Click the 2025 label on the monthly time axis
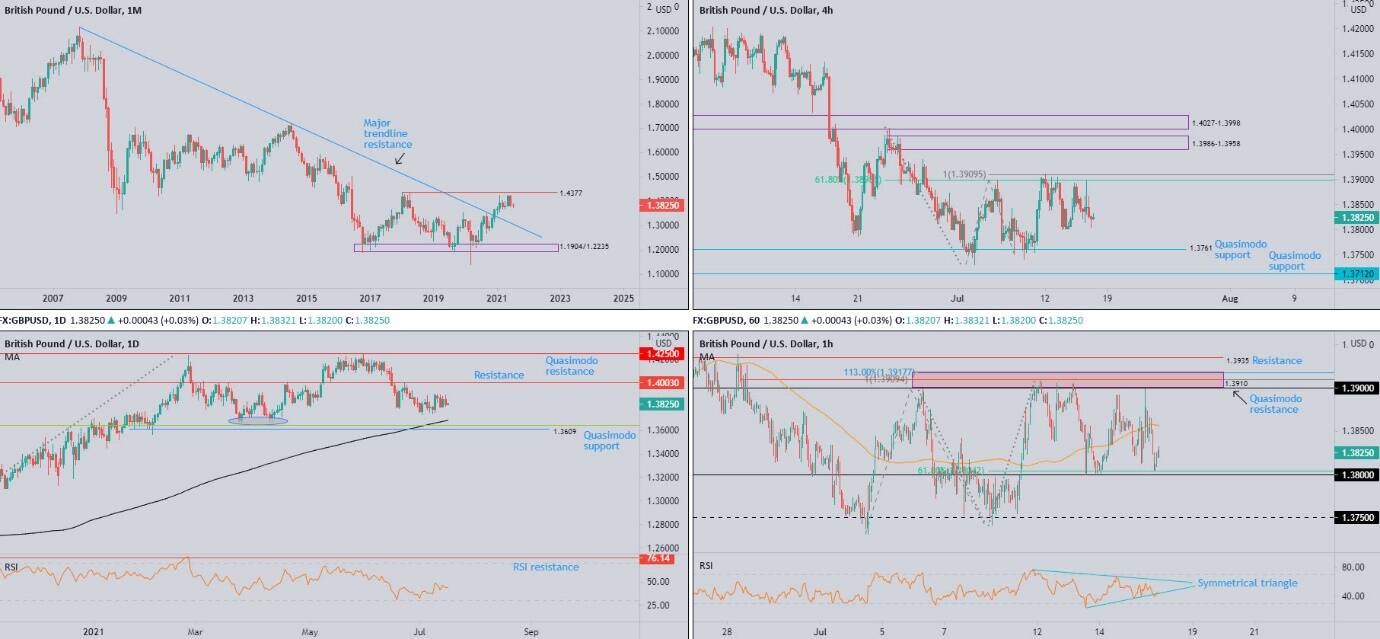Screen dimensions: 1380x639 (x=624, y=298)
